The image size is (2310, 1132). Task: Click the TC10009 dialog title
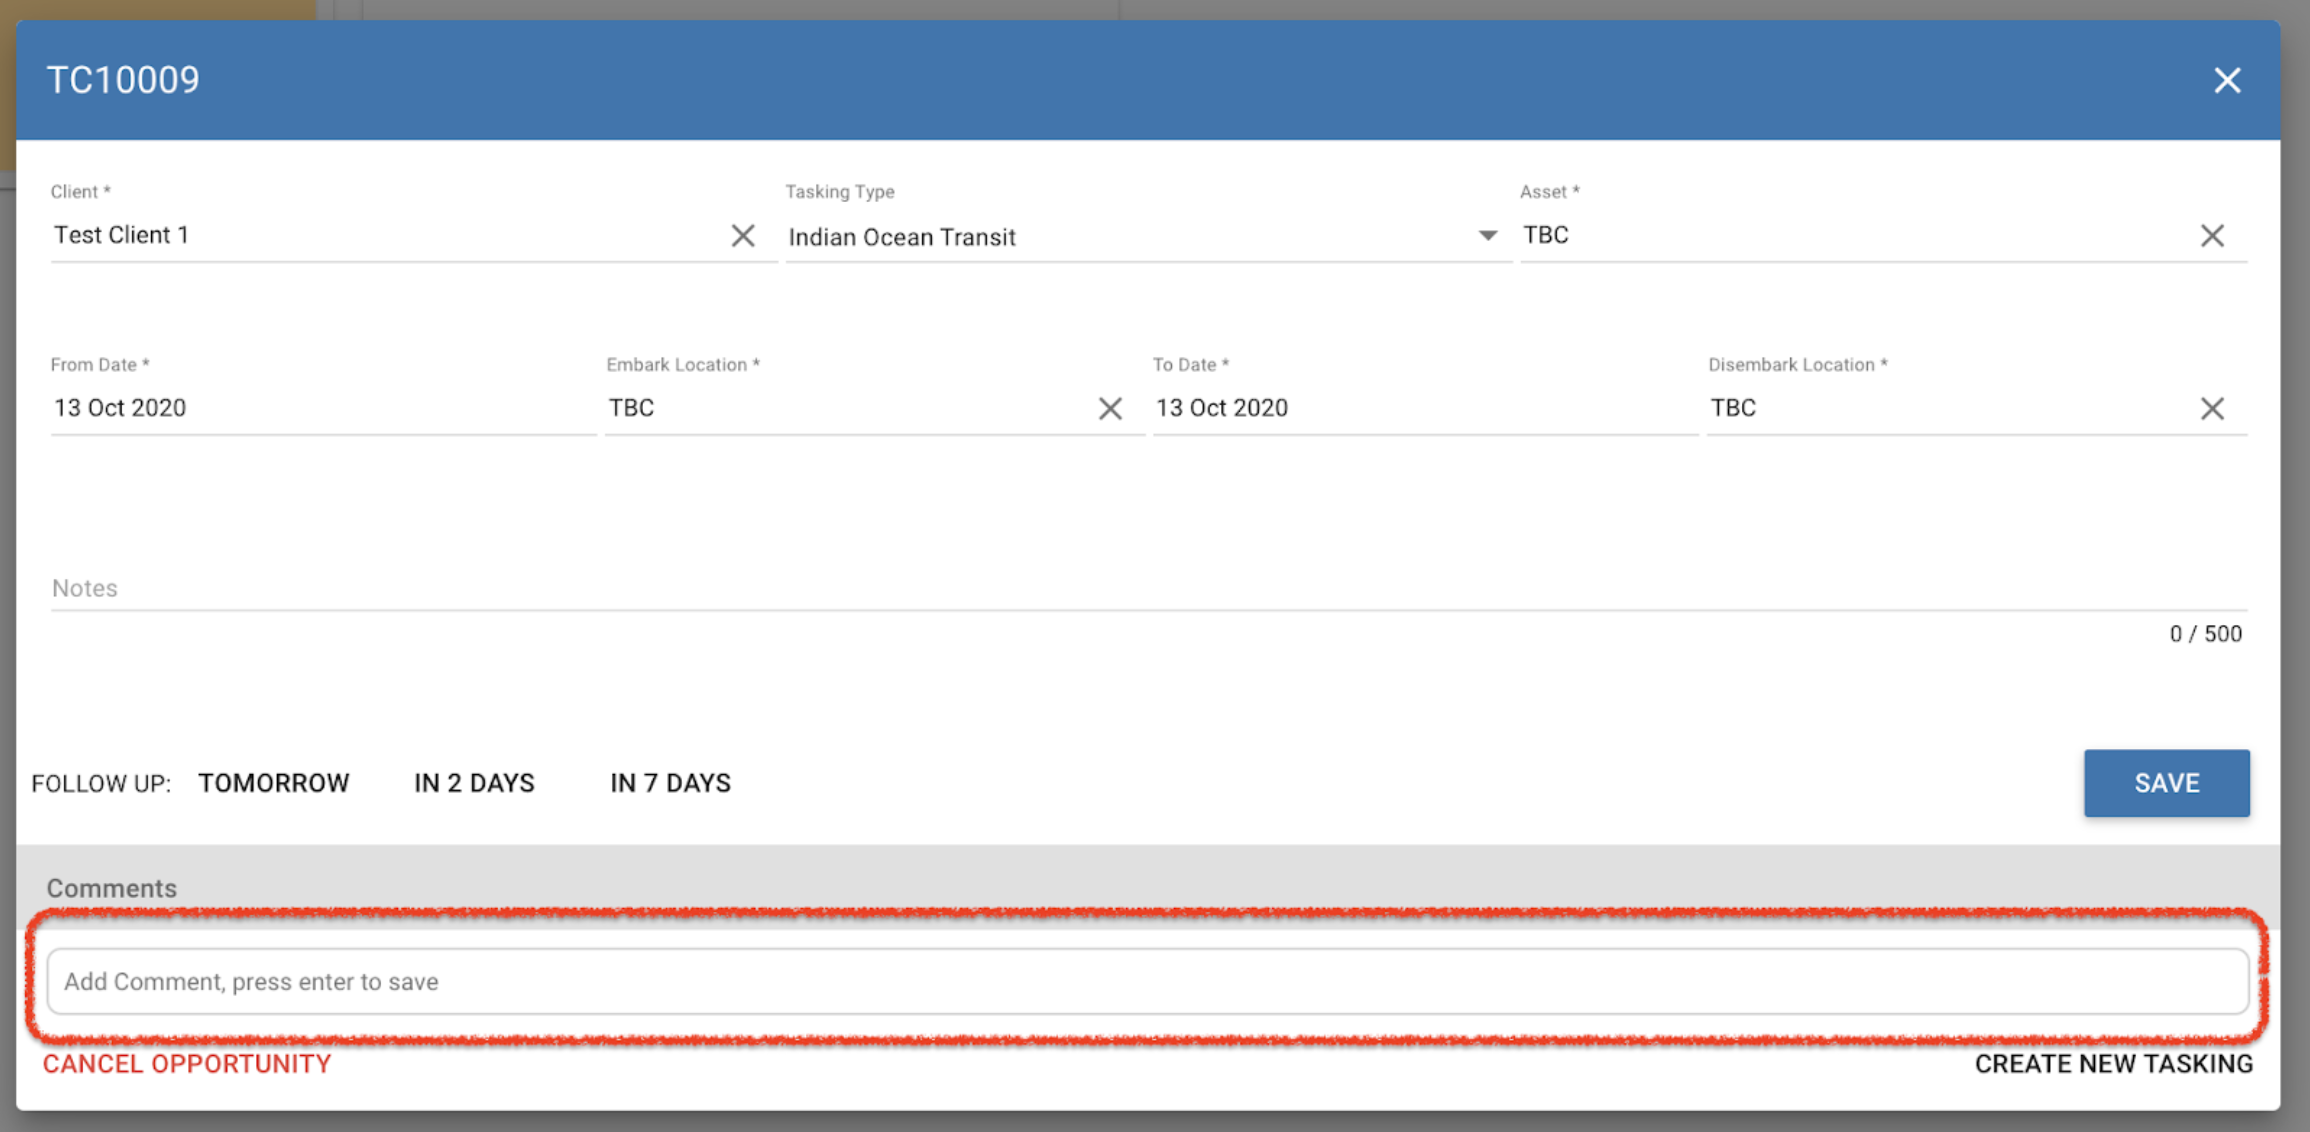[123, 80]
